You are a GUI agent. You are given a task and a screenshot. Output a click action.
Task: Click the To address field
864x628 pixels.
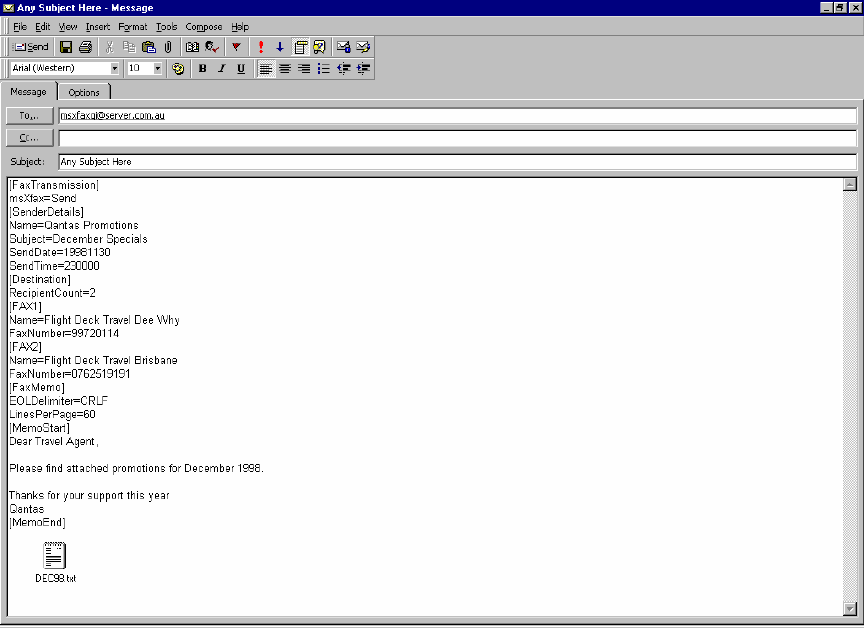point(457,116)
